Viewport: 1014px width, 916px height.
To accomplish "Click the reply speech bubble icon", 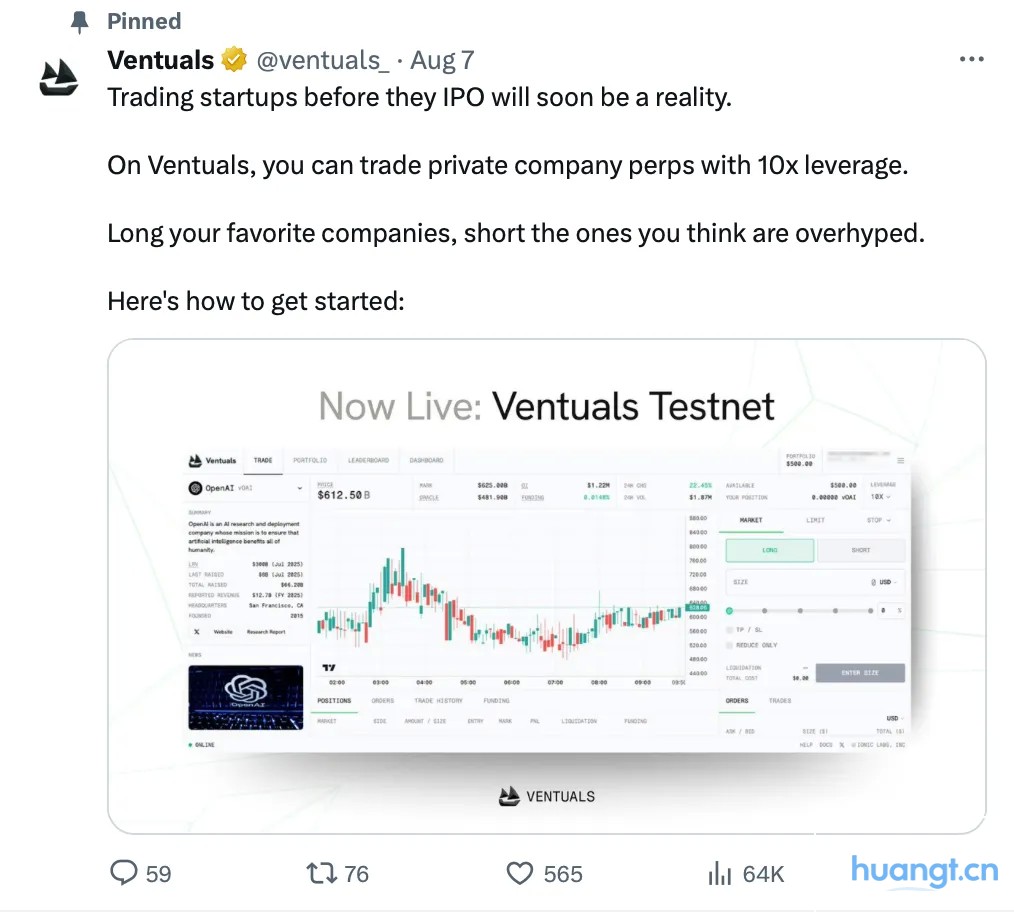I will pos(124,873).
